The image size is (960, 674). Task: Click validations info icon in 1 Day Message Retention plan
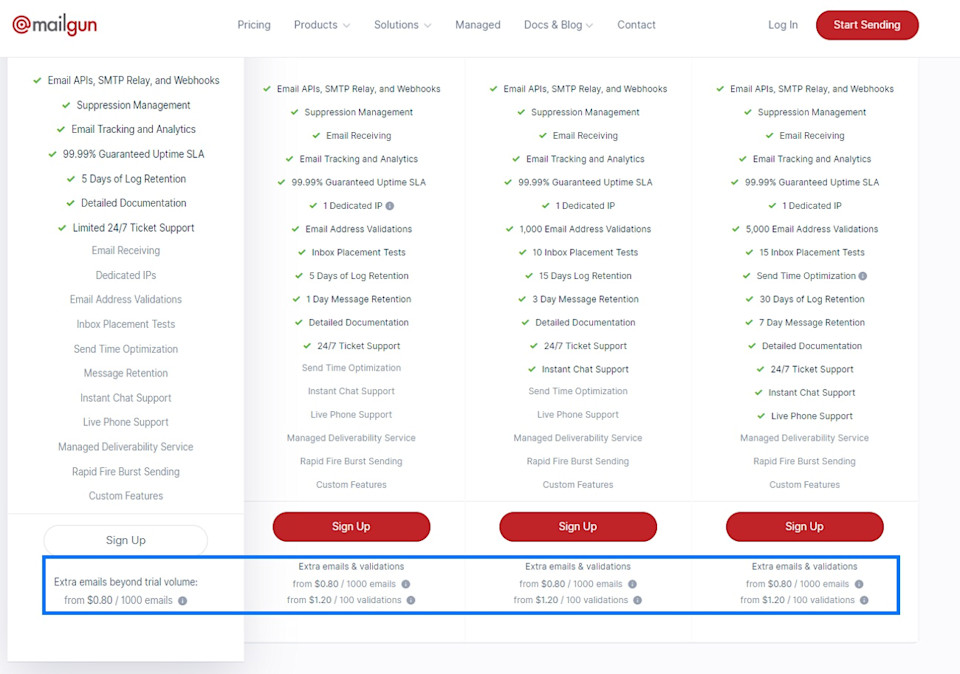pos(411,601)
